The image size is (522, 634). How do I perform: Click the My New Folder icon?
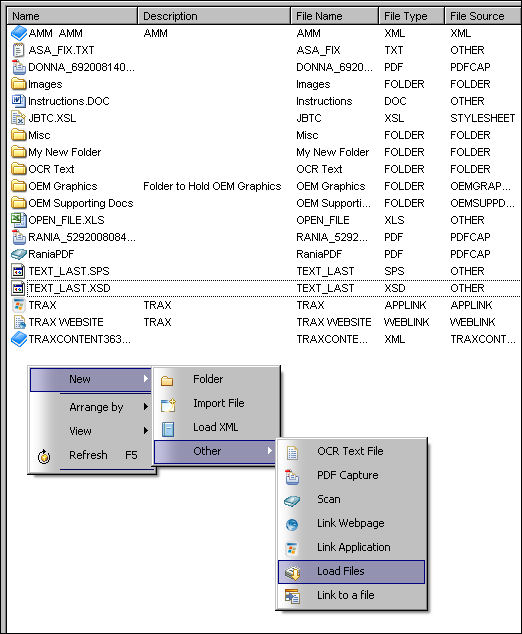tap(19, 152)
